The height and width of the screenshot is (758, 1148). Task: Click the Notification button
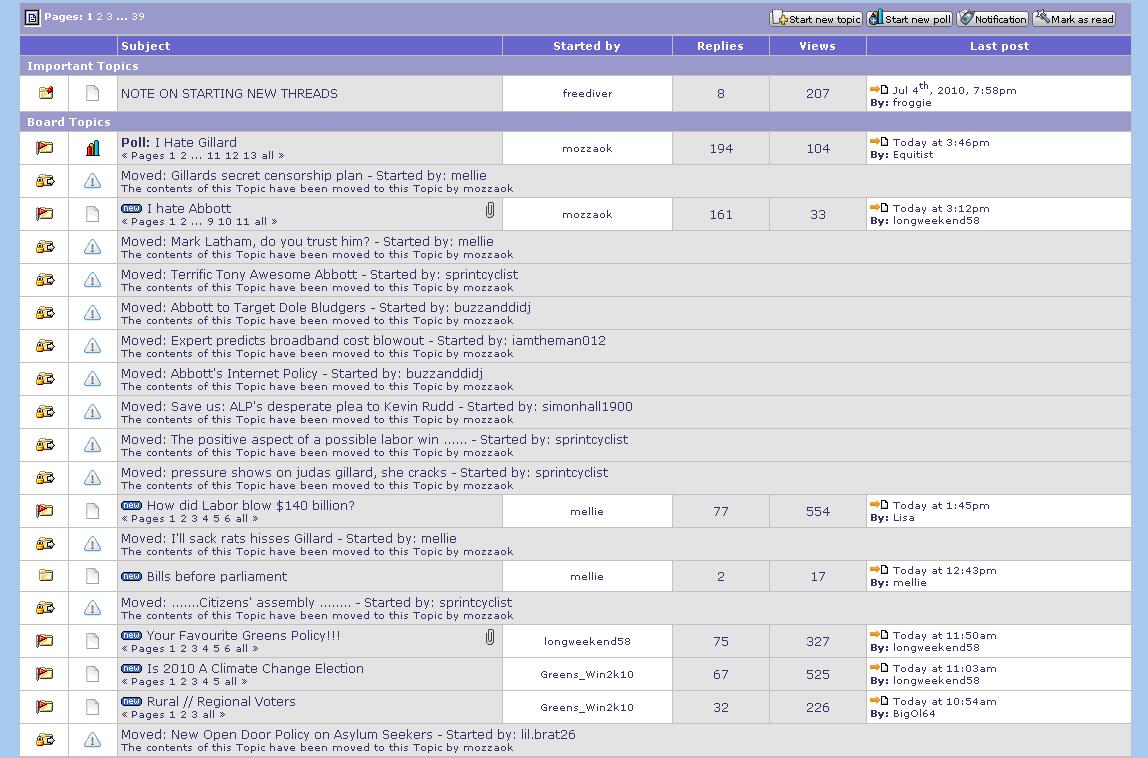coord(992,19)
